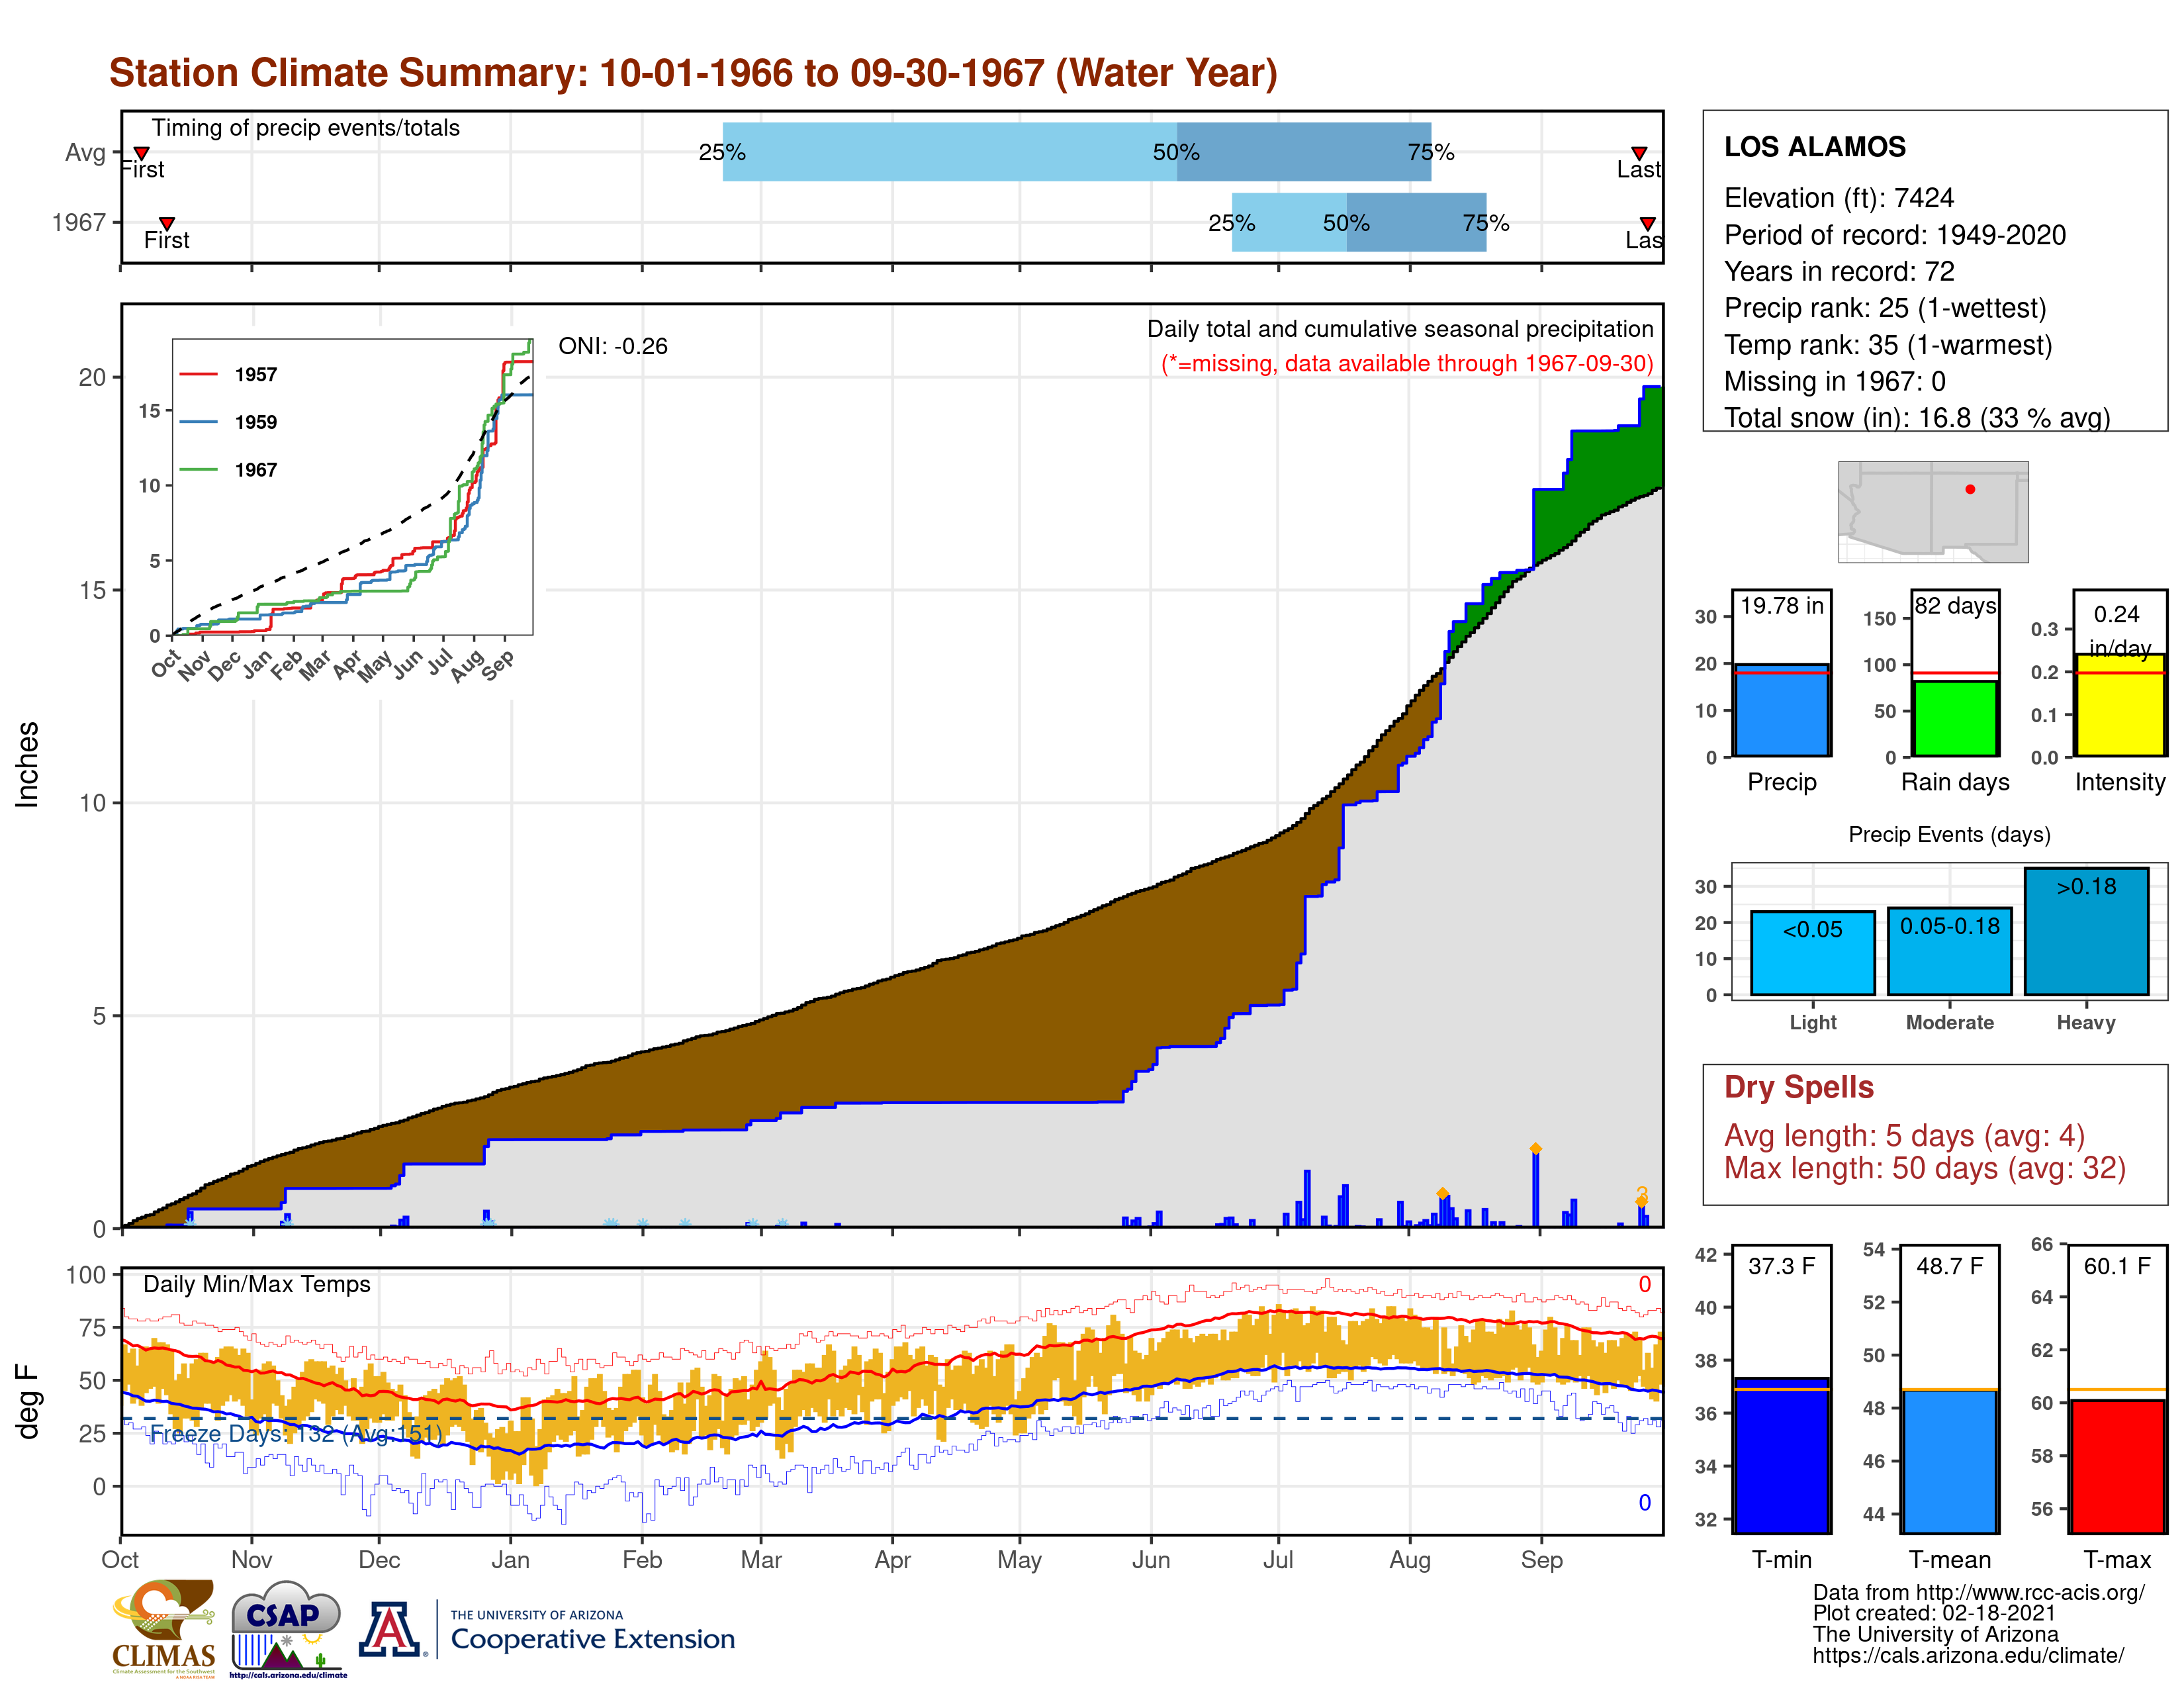Click the Timing of precip events/totals label

[x=306, y=128]
